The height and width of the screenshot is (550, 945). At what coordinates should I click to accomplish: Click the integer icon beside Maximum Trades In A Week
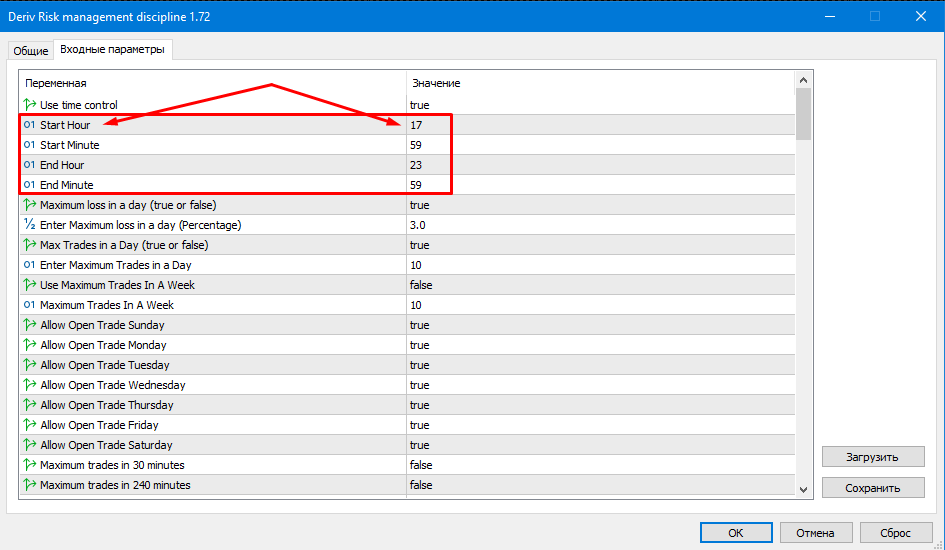30,304
